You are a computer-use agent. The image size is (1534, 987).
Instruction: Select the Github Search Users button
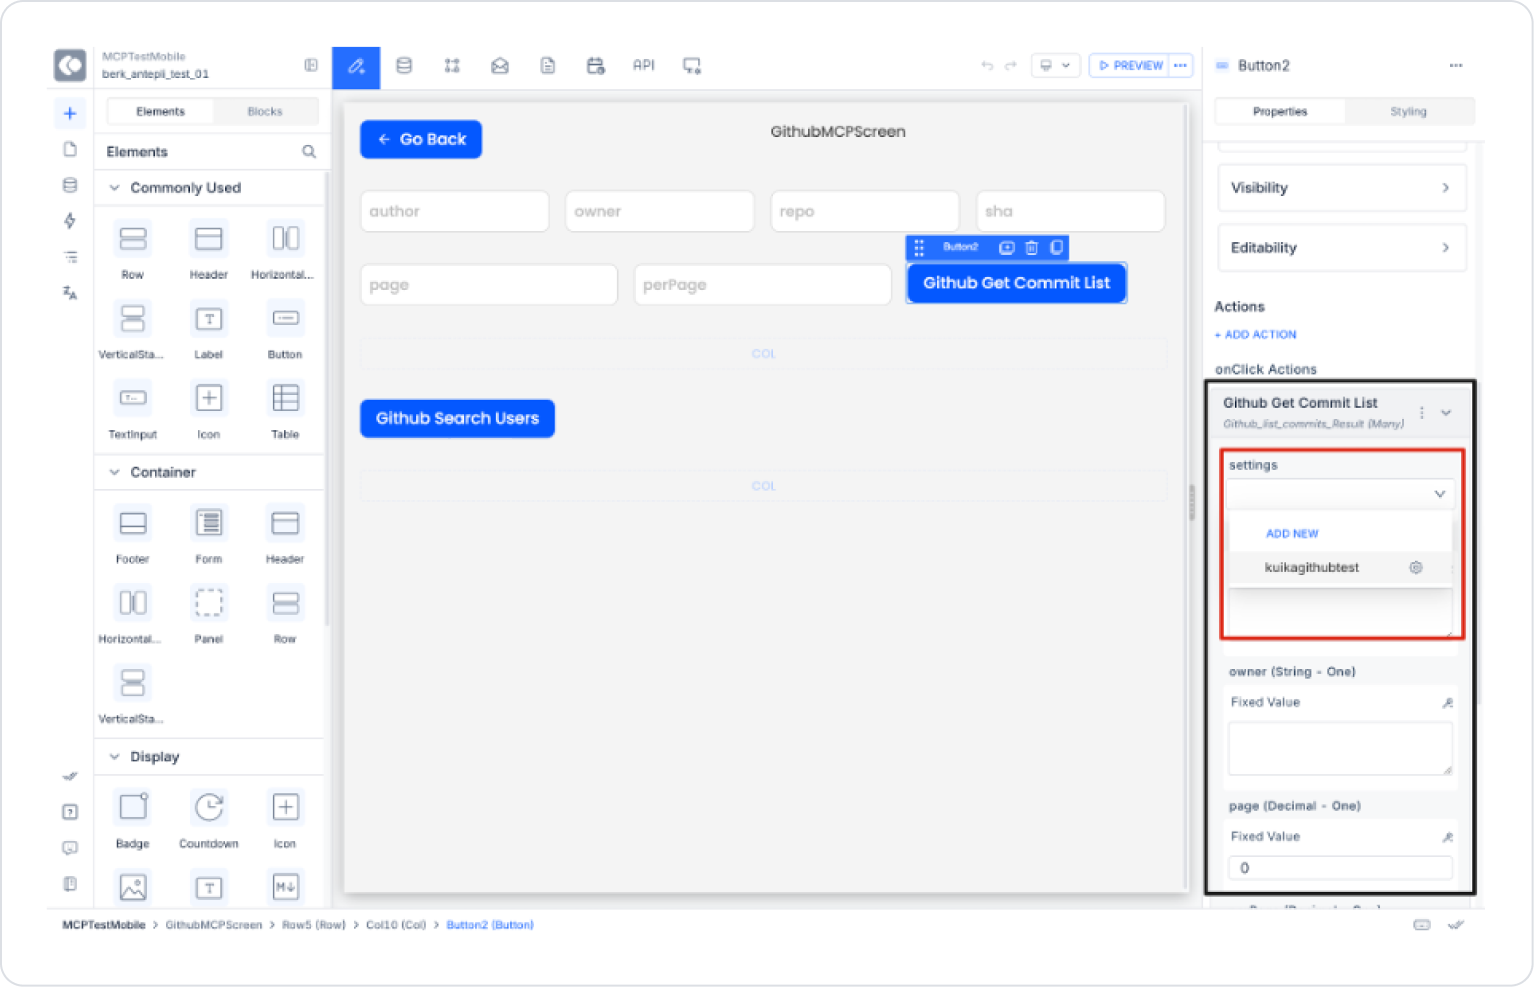pos(457,418)
